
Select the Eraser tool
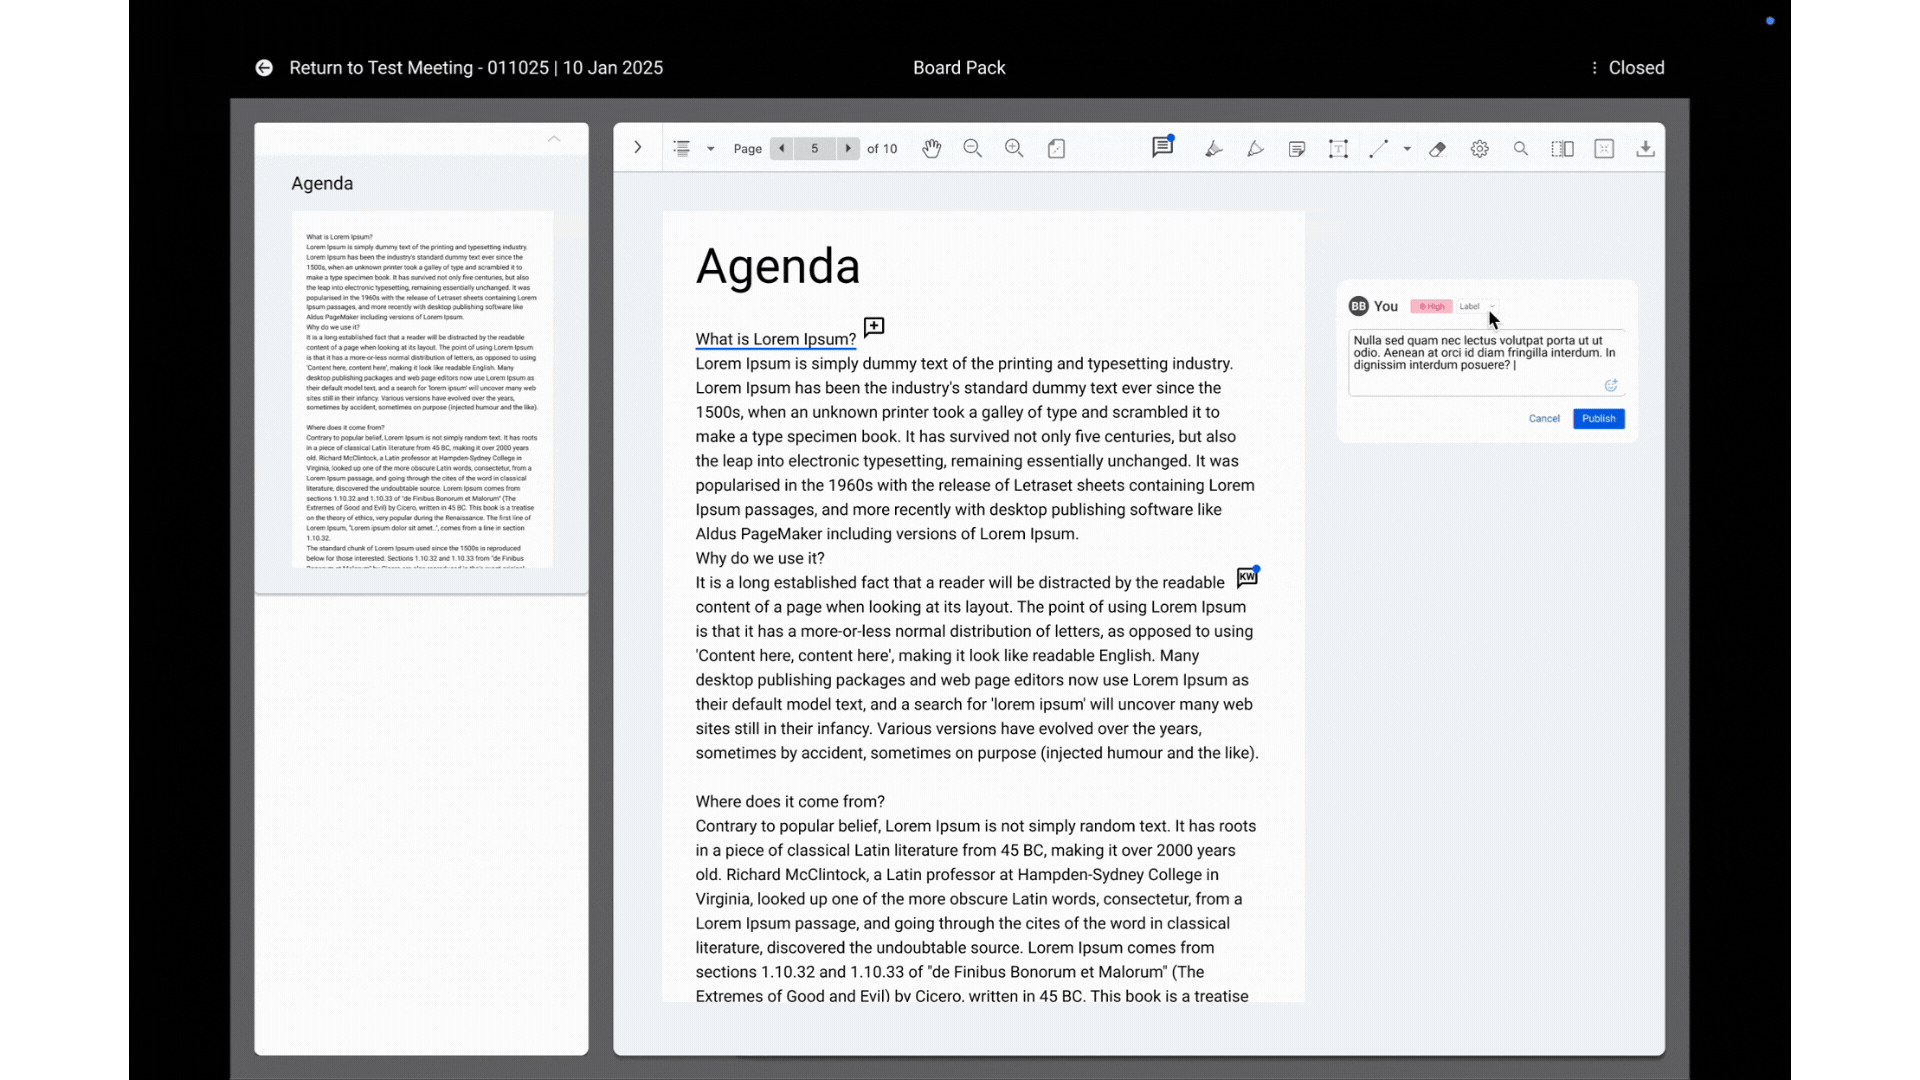[1438, 149]
